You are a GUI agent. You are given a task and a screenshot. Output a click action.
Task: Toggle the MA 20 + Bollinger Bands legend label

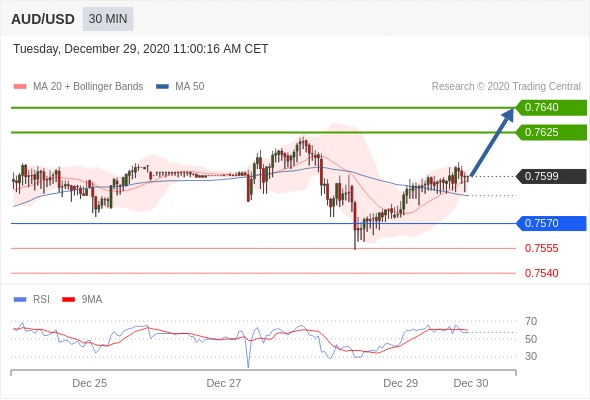(88, 87)
